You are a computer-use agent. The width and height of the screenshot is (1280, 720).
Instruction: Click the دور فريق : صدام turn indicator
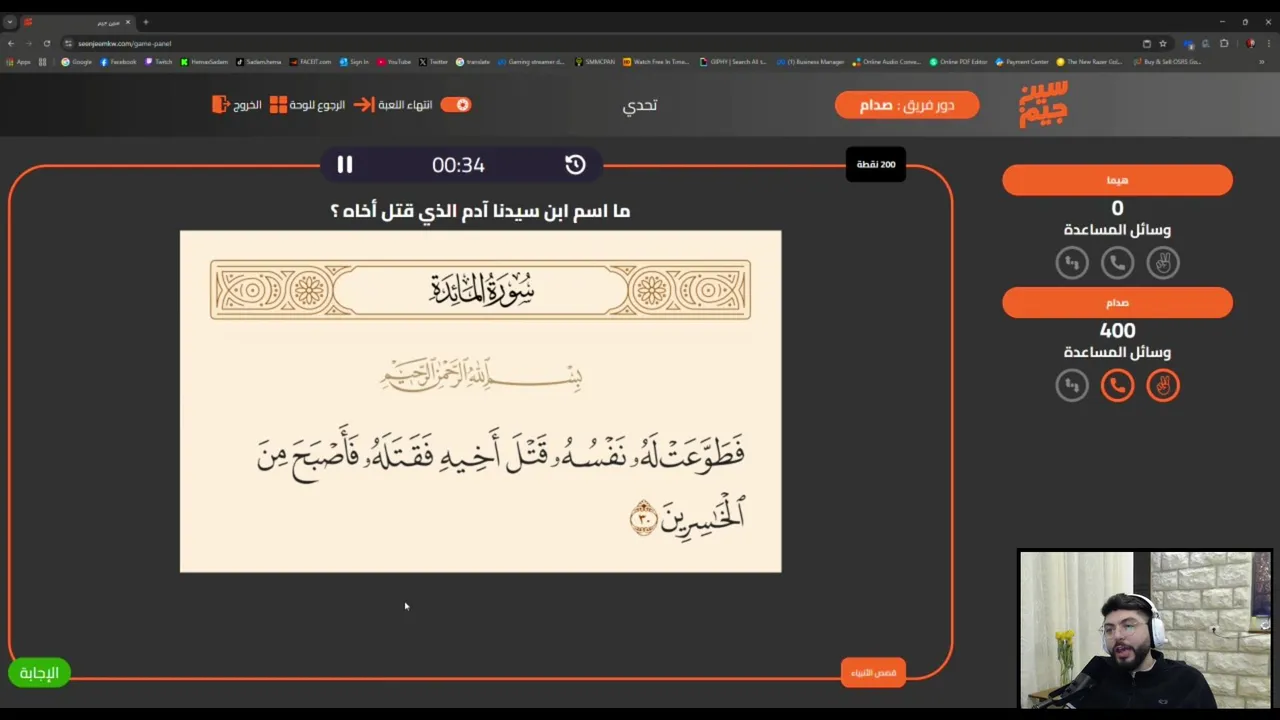(x=907, y=105)
